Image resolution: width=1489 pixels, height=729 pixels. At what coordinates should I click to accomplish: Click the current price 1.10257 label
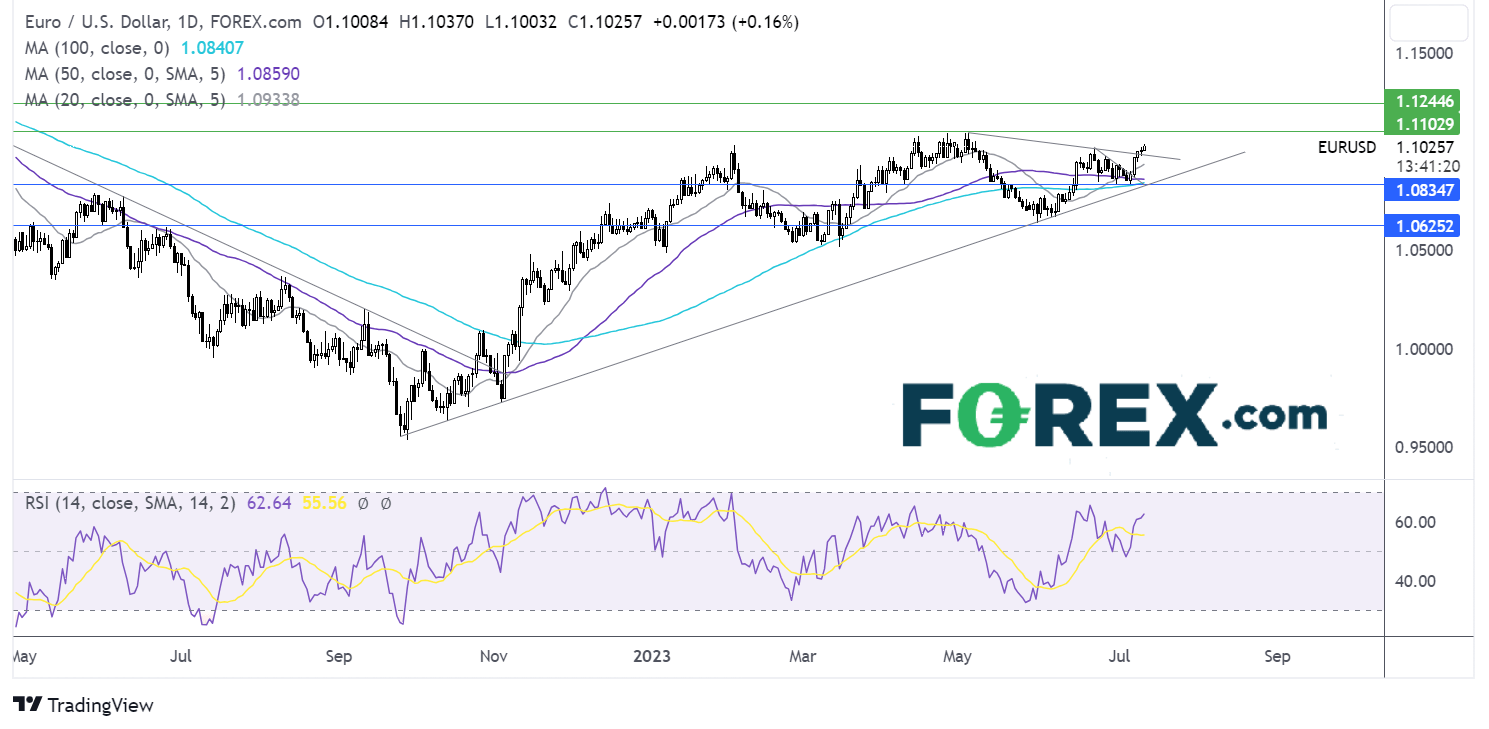1424,147
